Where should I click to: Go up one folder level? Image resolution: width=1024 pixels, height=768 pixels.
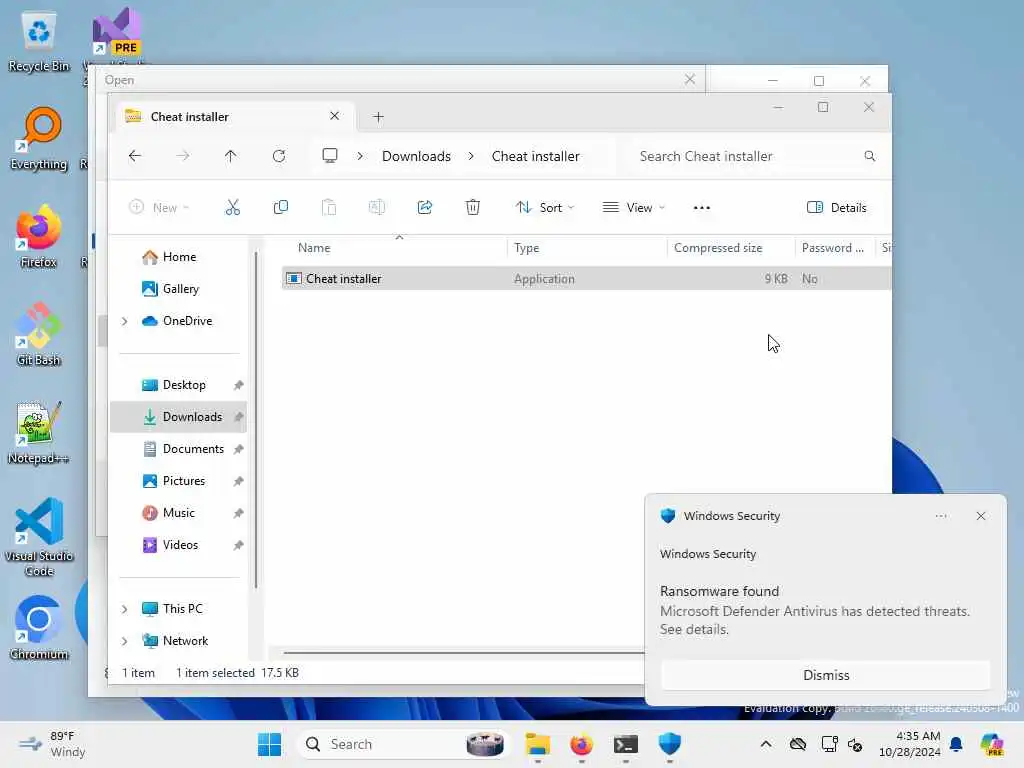tap(231, 156)
